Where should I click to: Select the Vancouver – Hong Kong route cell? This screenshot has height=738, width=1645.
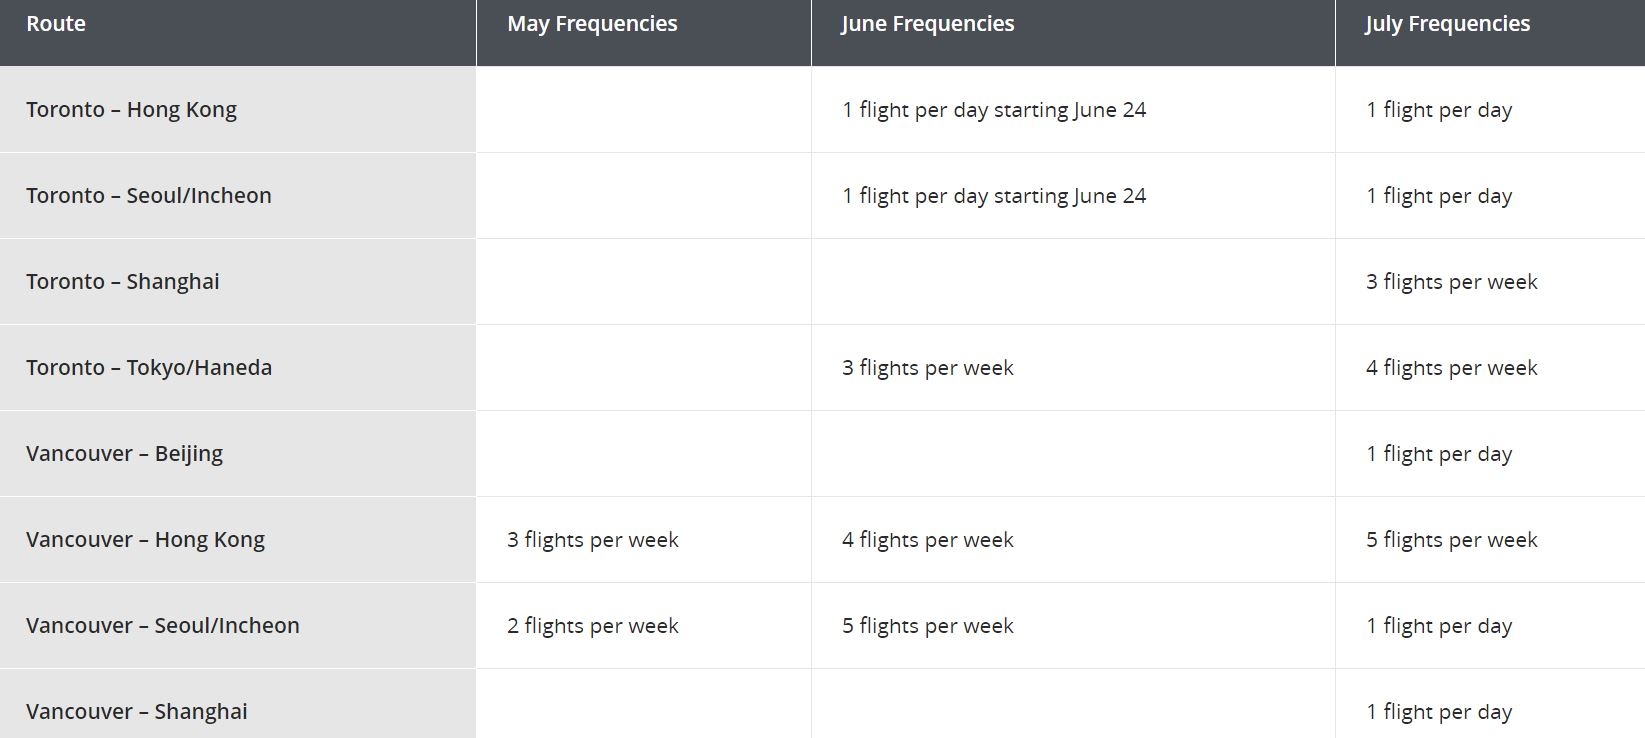[x=238, y=540]
